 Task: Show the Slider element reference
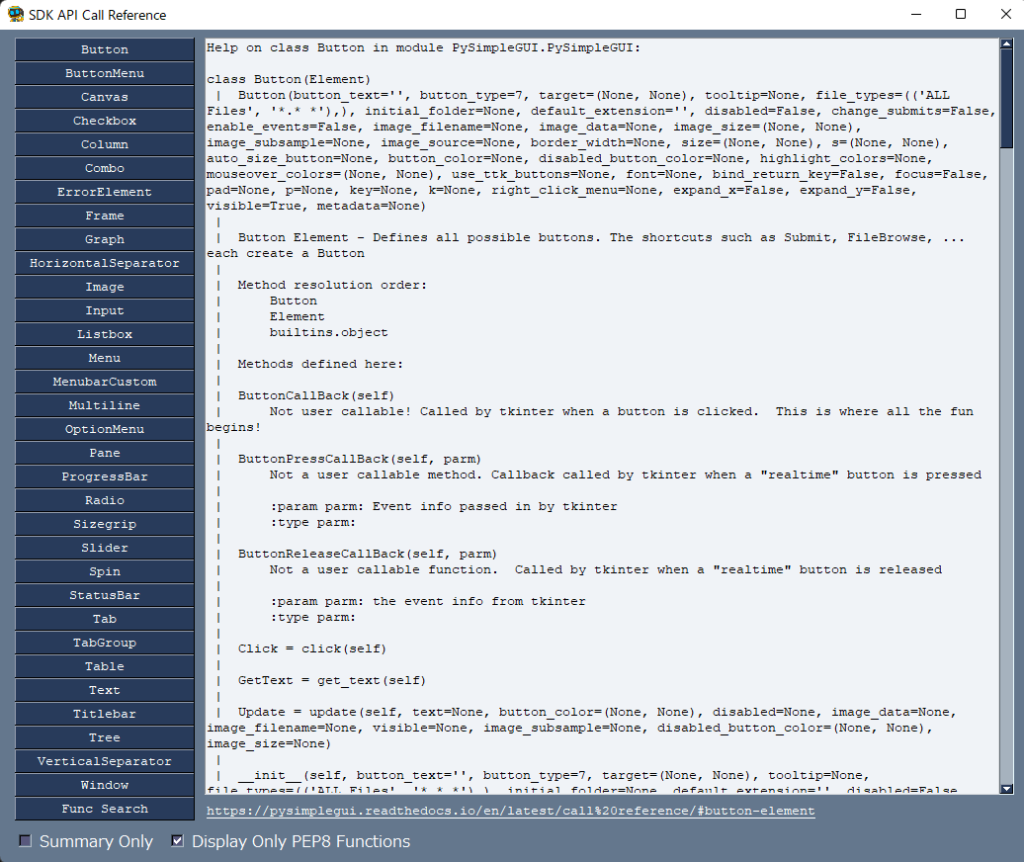coord(105,548)
